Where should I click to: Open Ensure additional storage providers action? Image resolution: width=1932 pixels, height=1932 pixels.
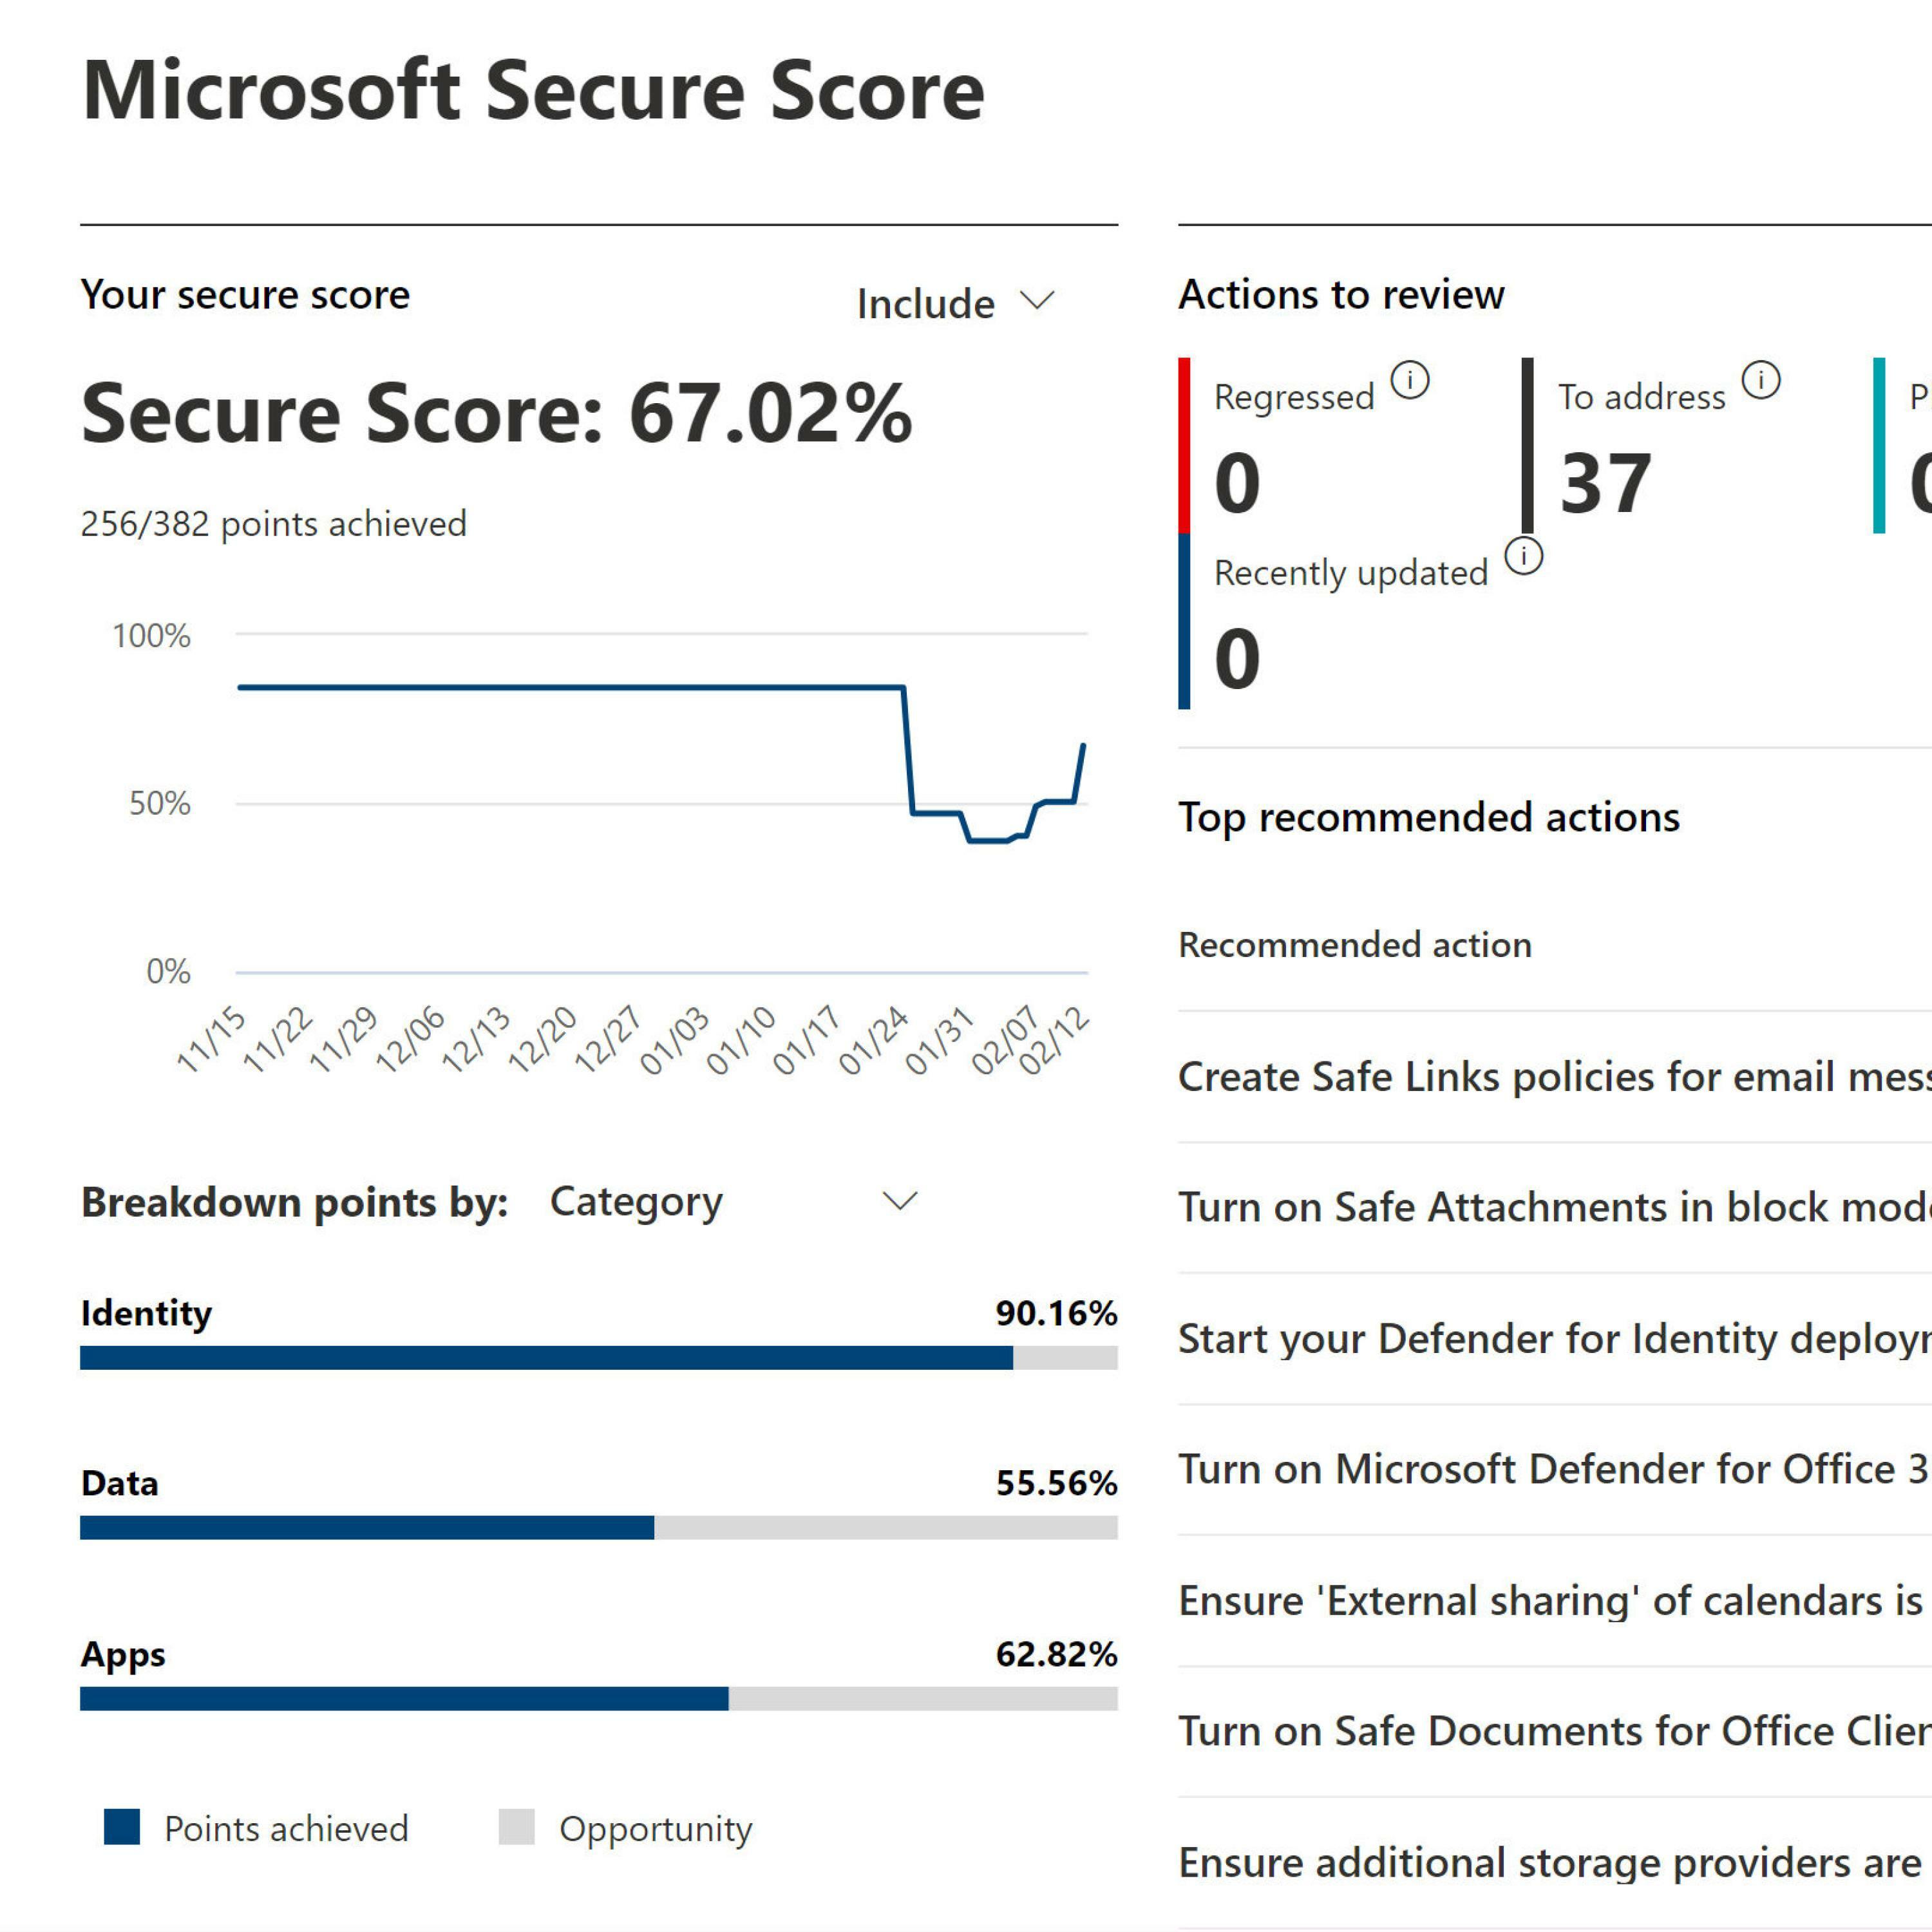1550,1862
